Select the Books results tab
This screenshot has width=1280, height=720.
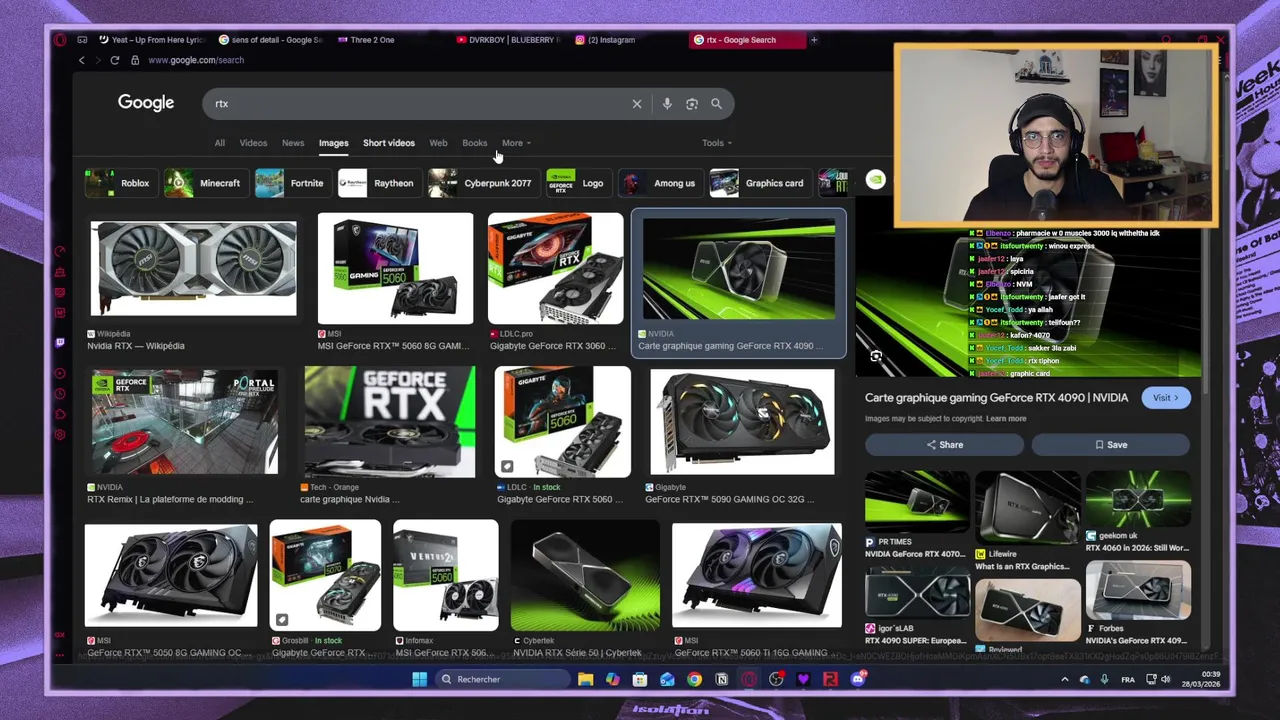point(475,143)
